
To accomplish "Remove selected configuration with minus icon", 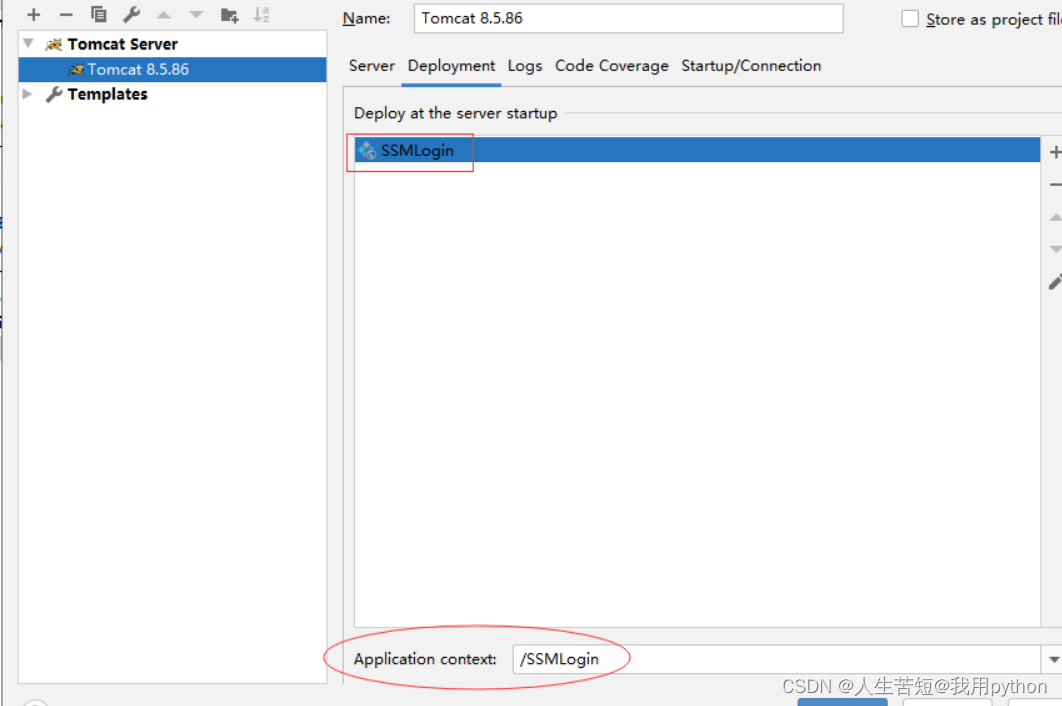I will click(66, 14).
